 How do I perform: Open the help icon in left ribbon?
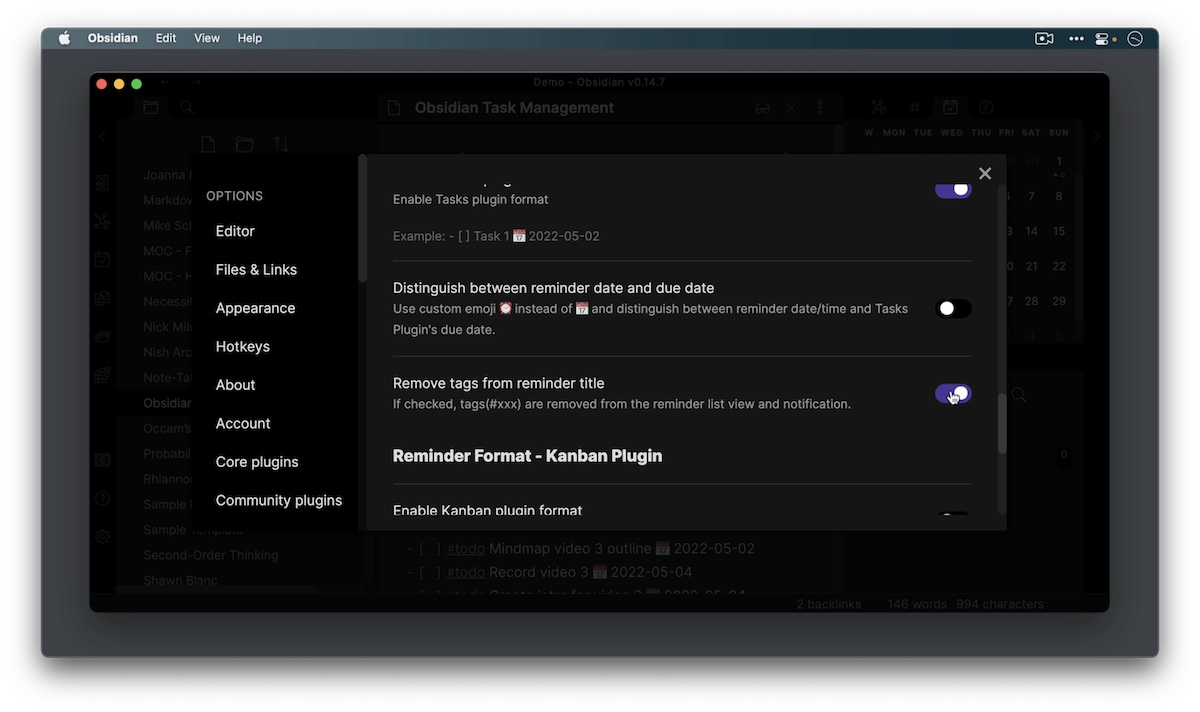102,498
